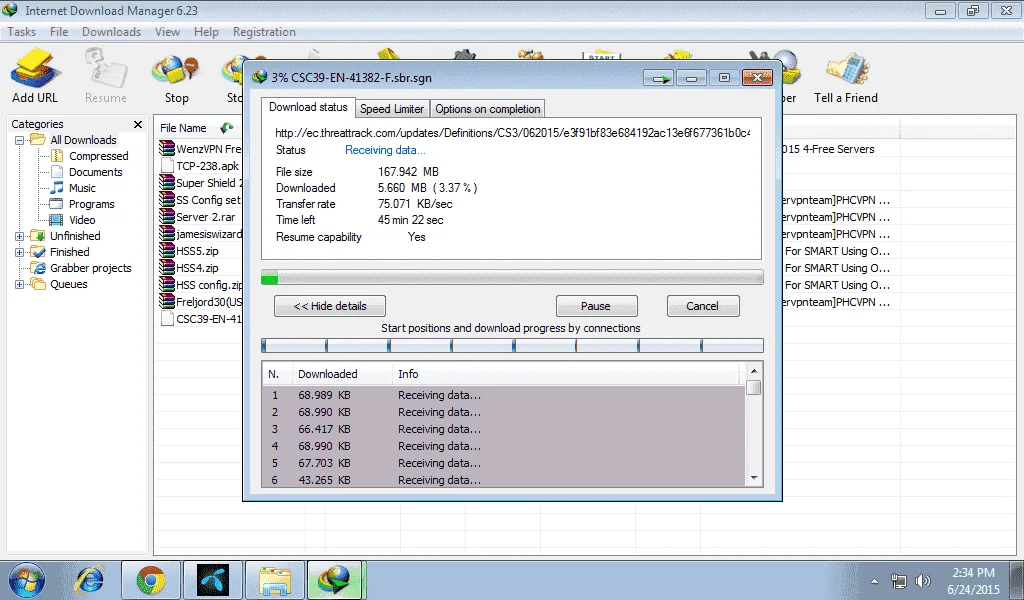Click the Stop toolbar icon
The height and width of the screenshot is (600, 1024).
tap(176, 75)
